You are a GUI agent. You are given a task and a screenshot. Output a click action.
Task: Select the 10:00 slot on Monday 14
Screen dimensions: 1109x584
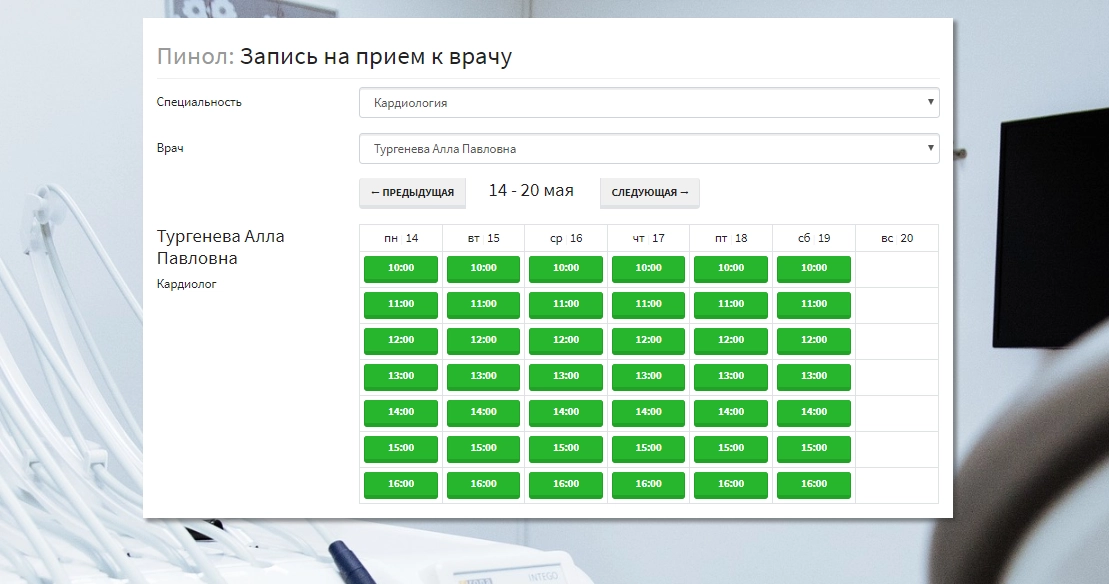pyautogui.click(x=400, y=268)
